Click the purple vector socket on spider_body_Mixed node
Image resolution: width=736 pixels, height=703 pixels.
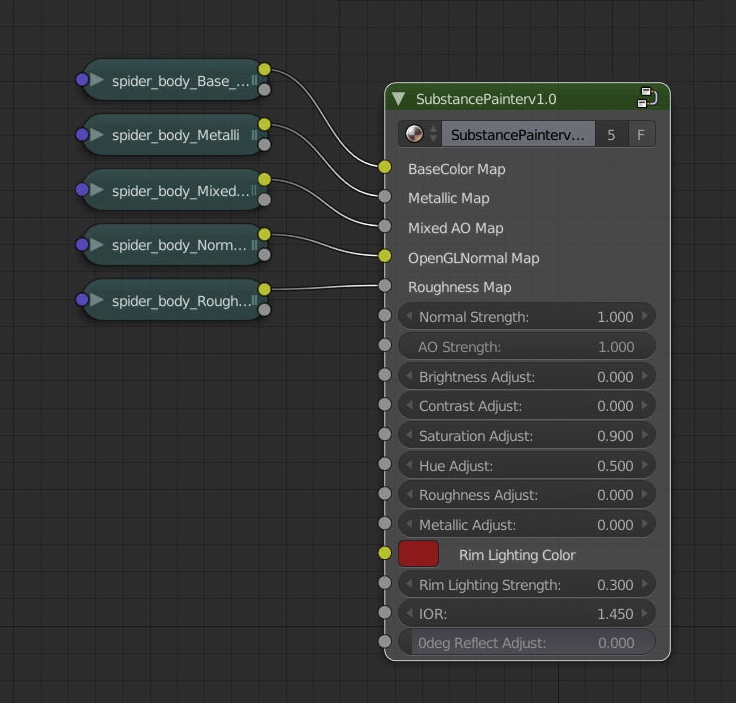[x=82, y=190]
